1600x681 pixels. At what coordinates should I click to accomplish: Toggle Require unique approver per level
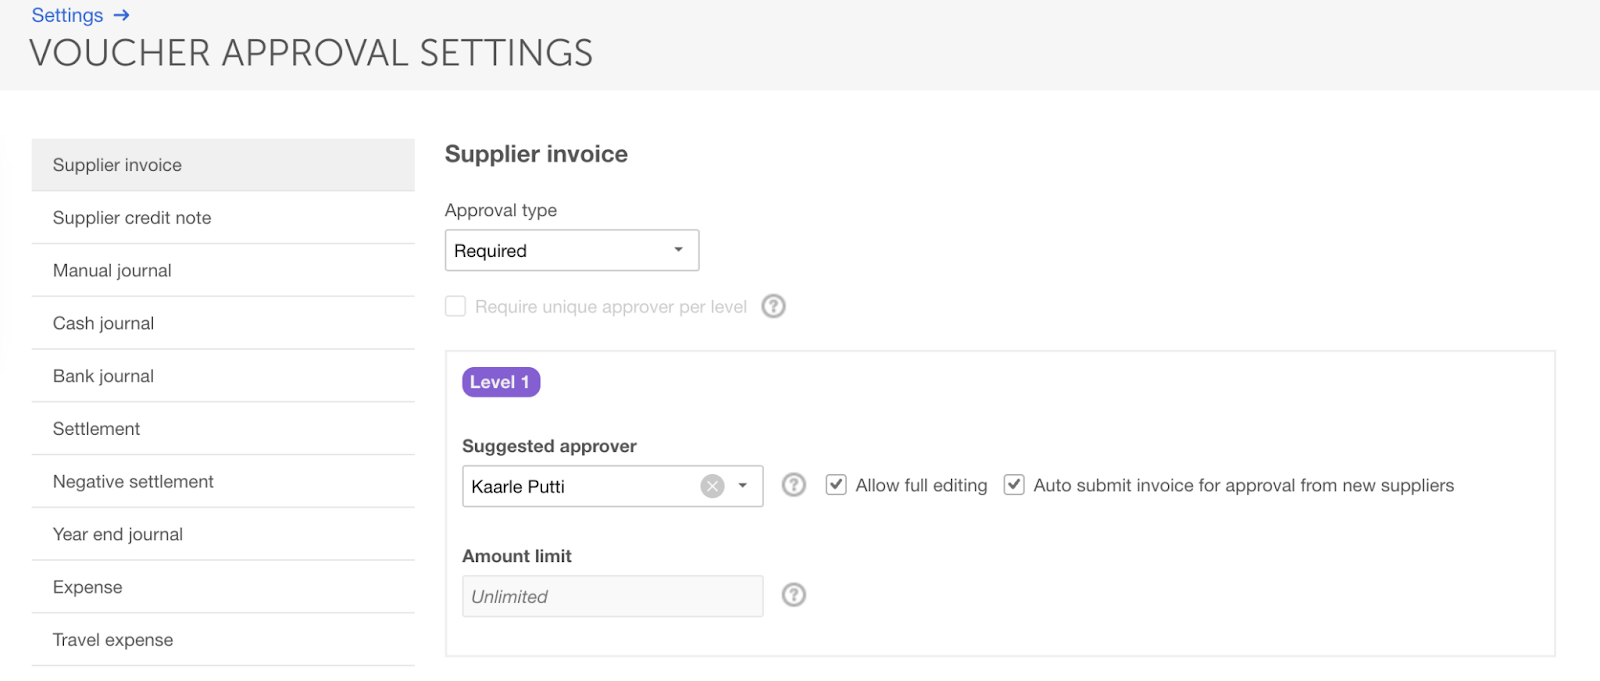tap(456, 306)
